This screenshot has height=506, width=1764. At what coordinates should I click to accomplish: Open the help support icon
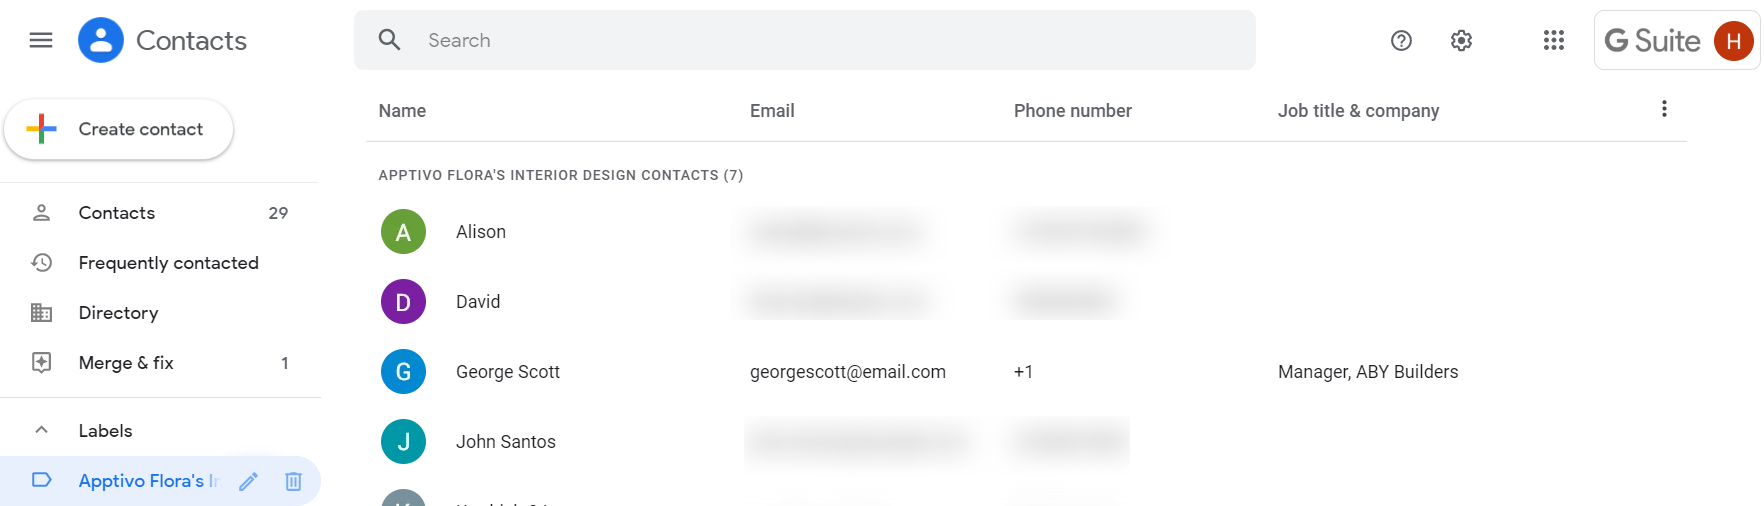click(x=1401, y=40)
